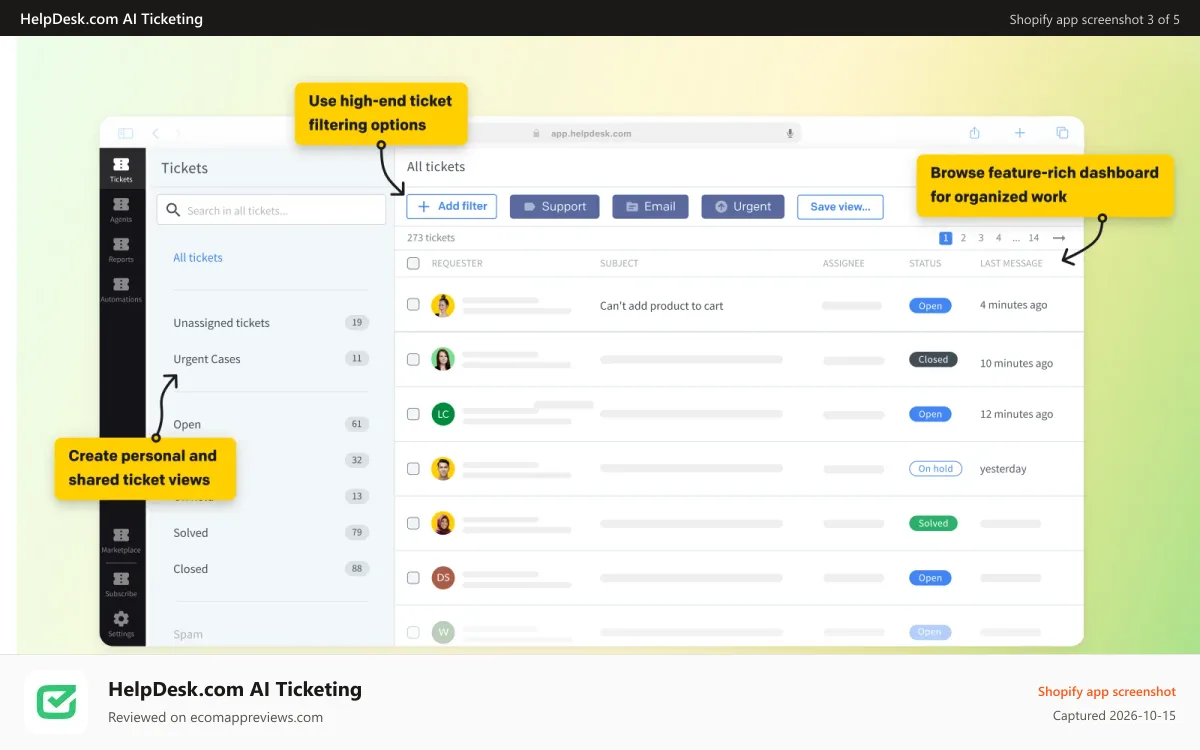Viewport: 1200px width, 750px height.
Task: Open the Reports sidebar icon
Action: coord(121,249)
